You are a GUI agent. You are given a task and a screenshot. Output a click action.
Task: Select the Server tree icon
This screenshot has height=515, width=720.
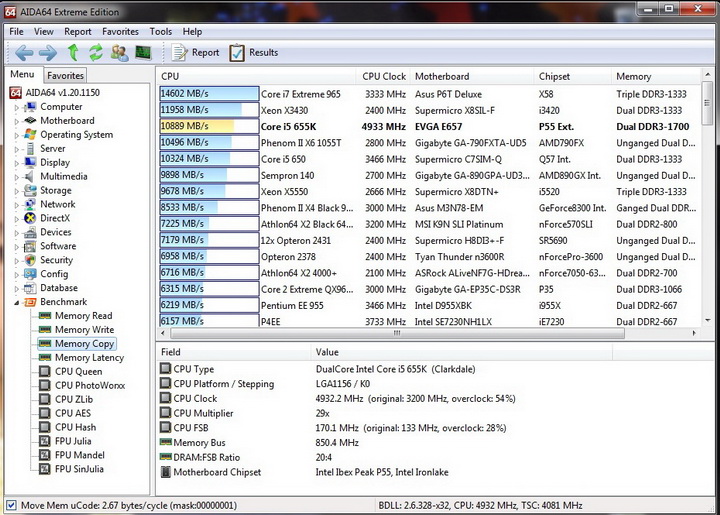coord(30,149)
